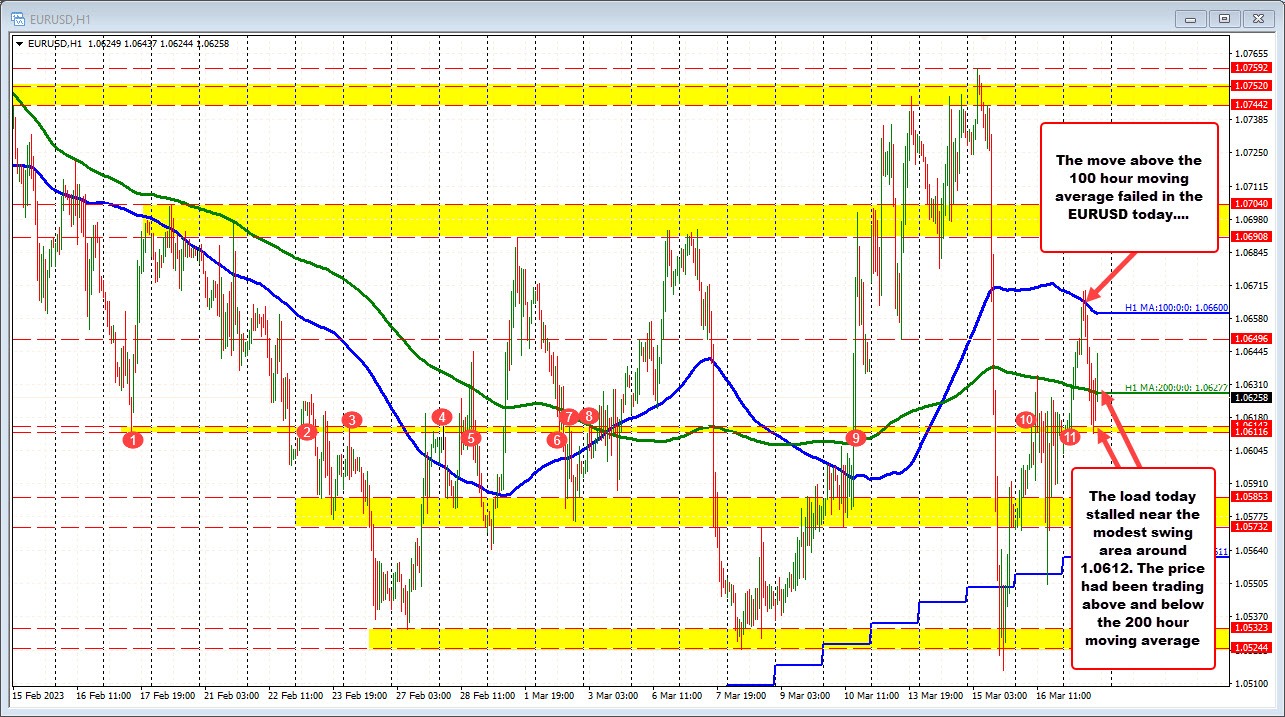Click the current price tag 1.06258

pos(1252,397)
